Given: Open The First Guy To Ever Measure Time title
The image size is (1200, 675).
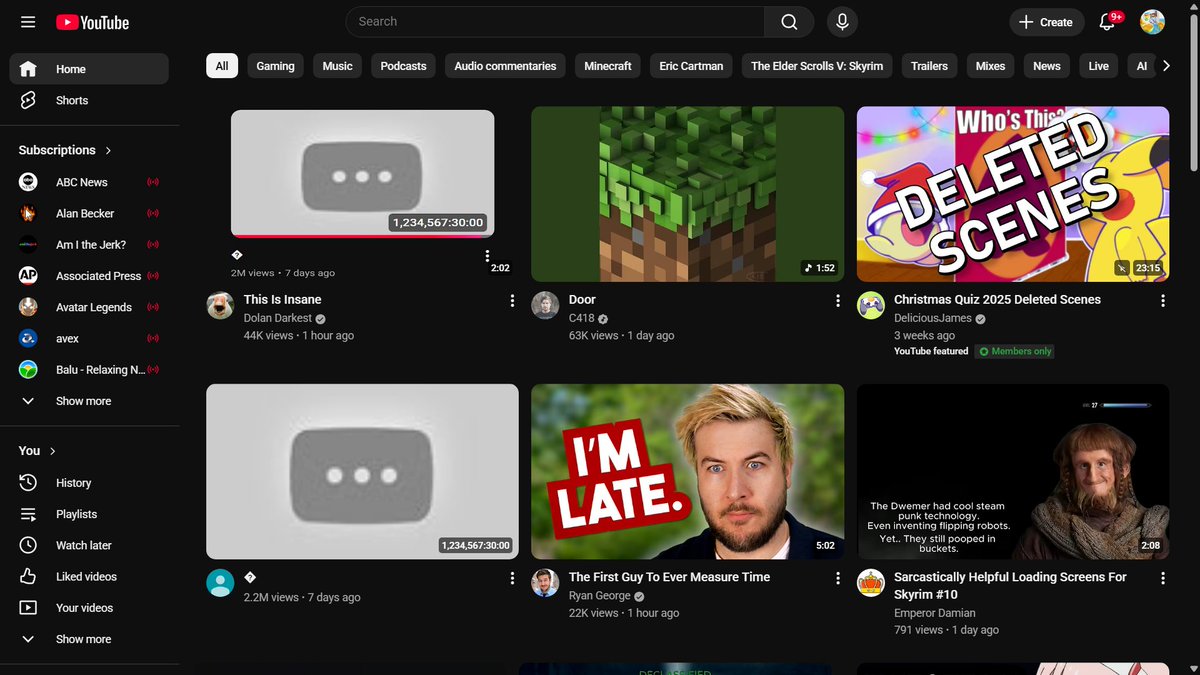Looking at the screenshot, I should [669, 577].
